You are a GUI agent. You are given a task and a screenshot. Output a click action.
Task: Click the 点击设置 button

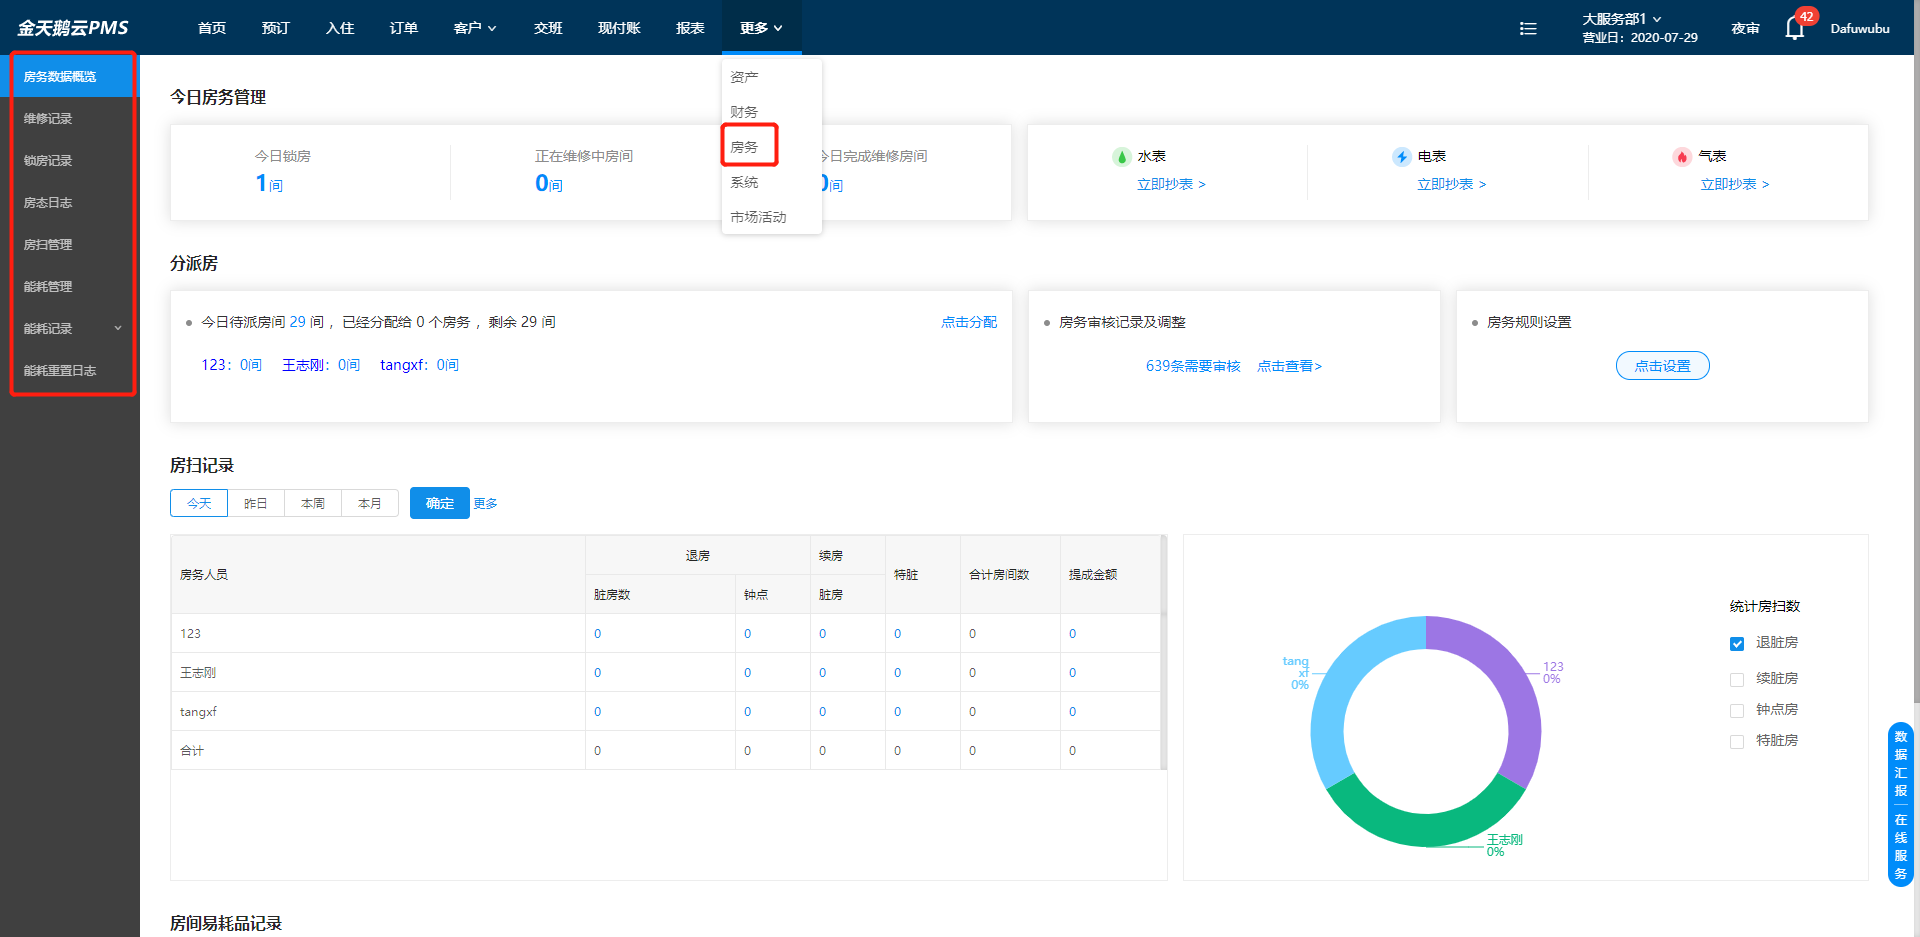pyautogui.click(x=1662, y=366)
